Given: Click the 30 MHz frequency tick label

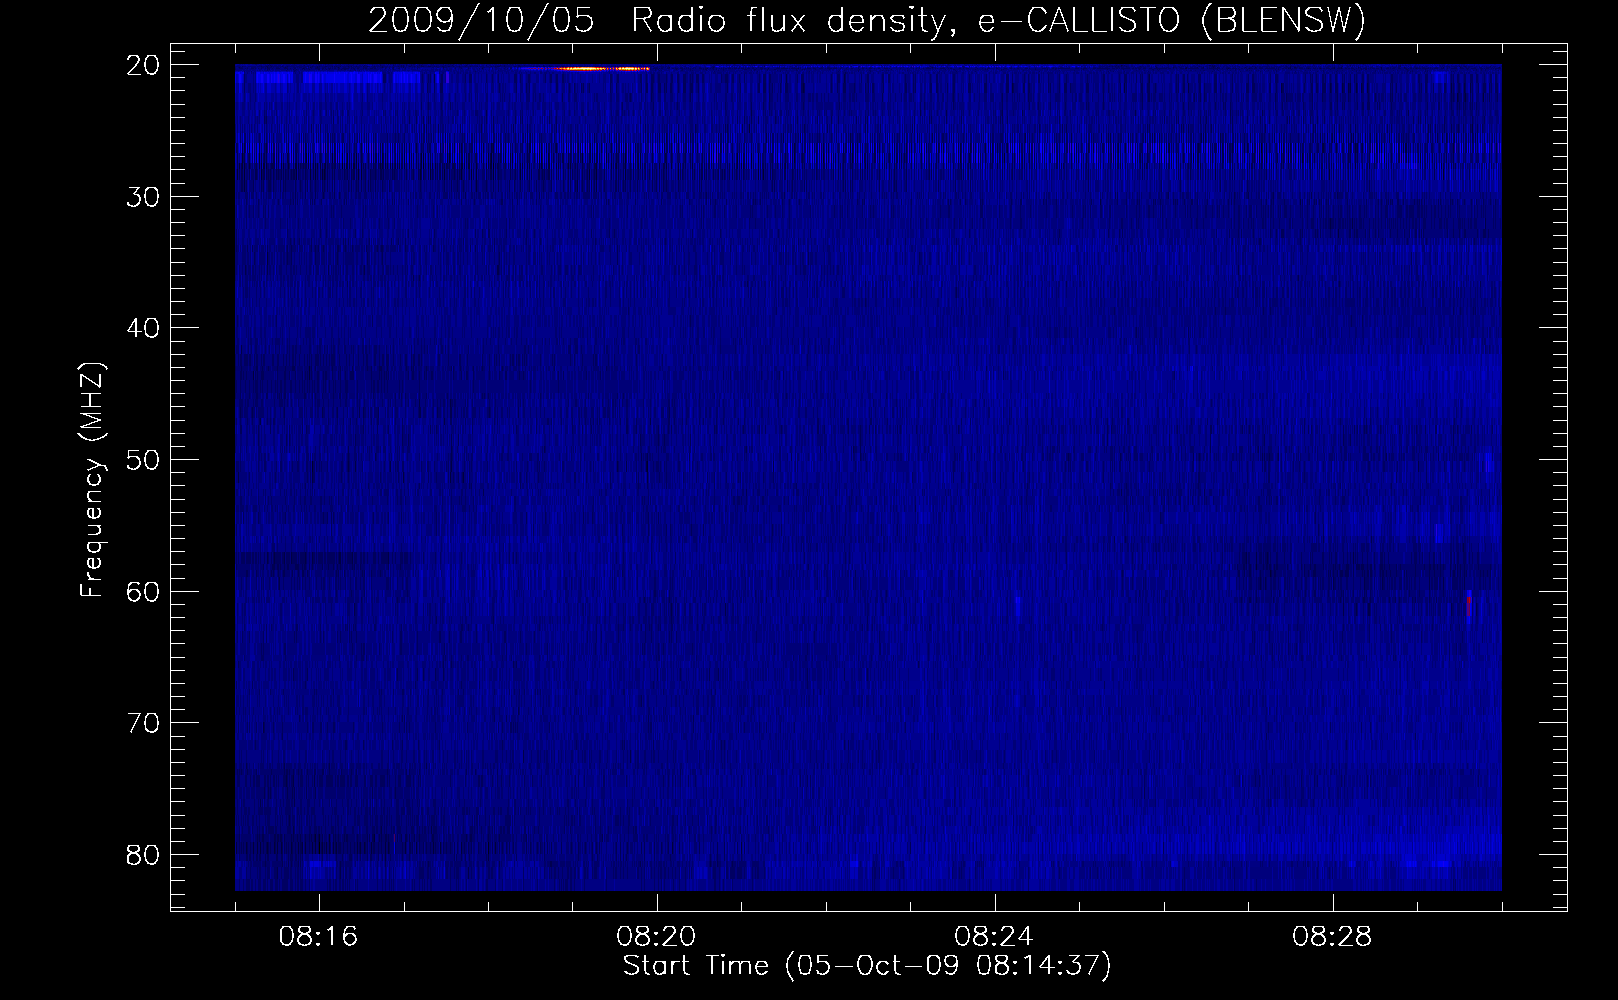Looking at the screenshot, I should tap(145, 197).
